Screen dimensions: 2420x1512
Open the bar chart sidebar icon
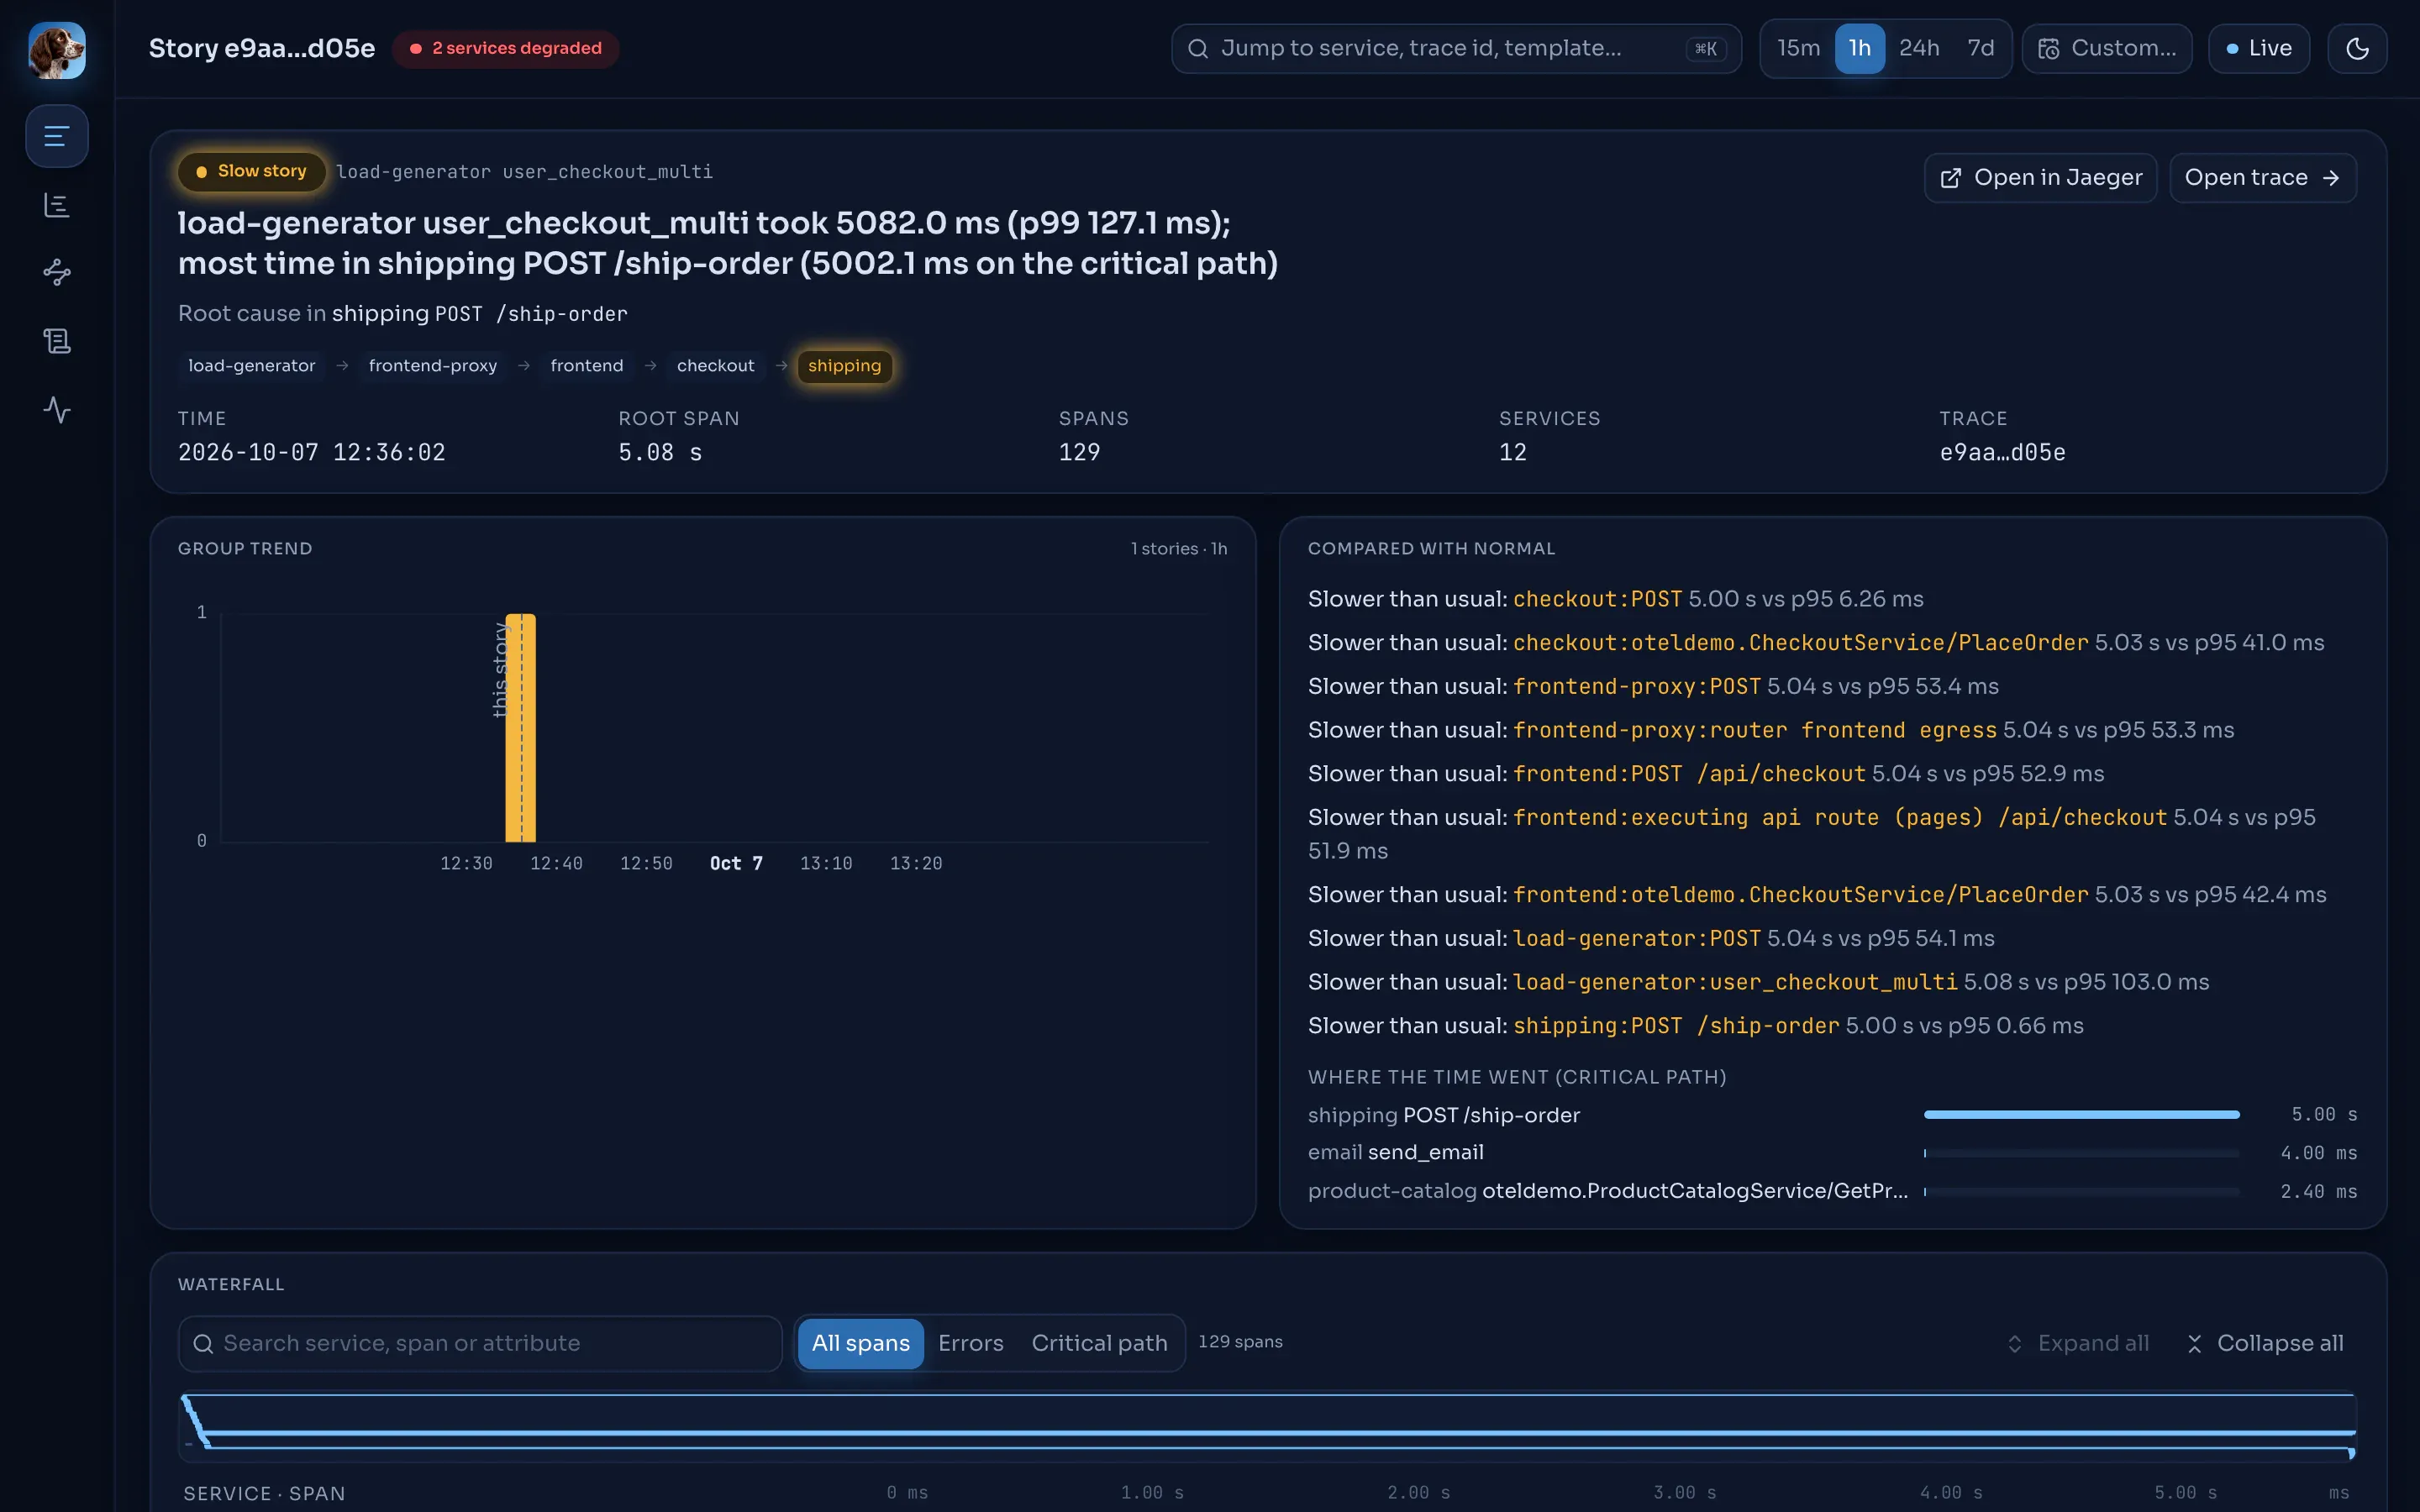pos(57,205)
